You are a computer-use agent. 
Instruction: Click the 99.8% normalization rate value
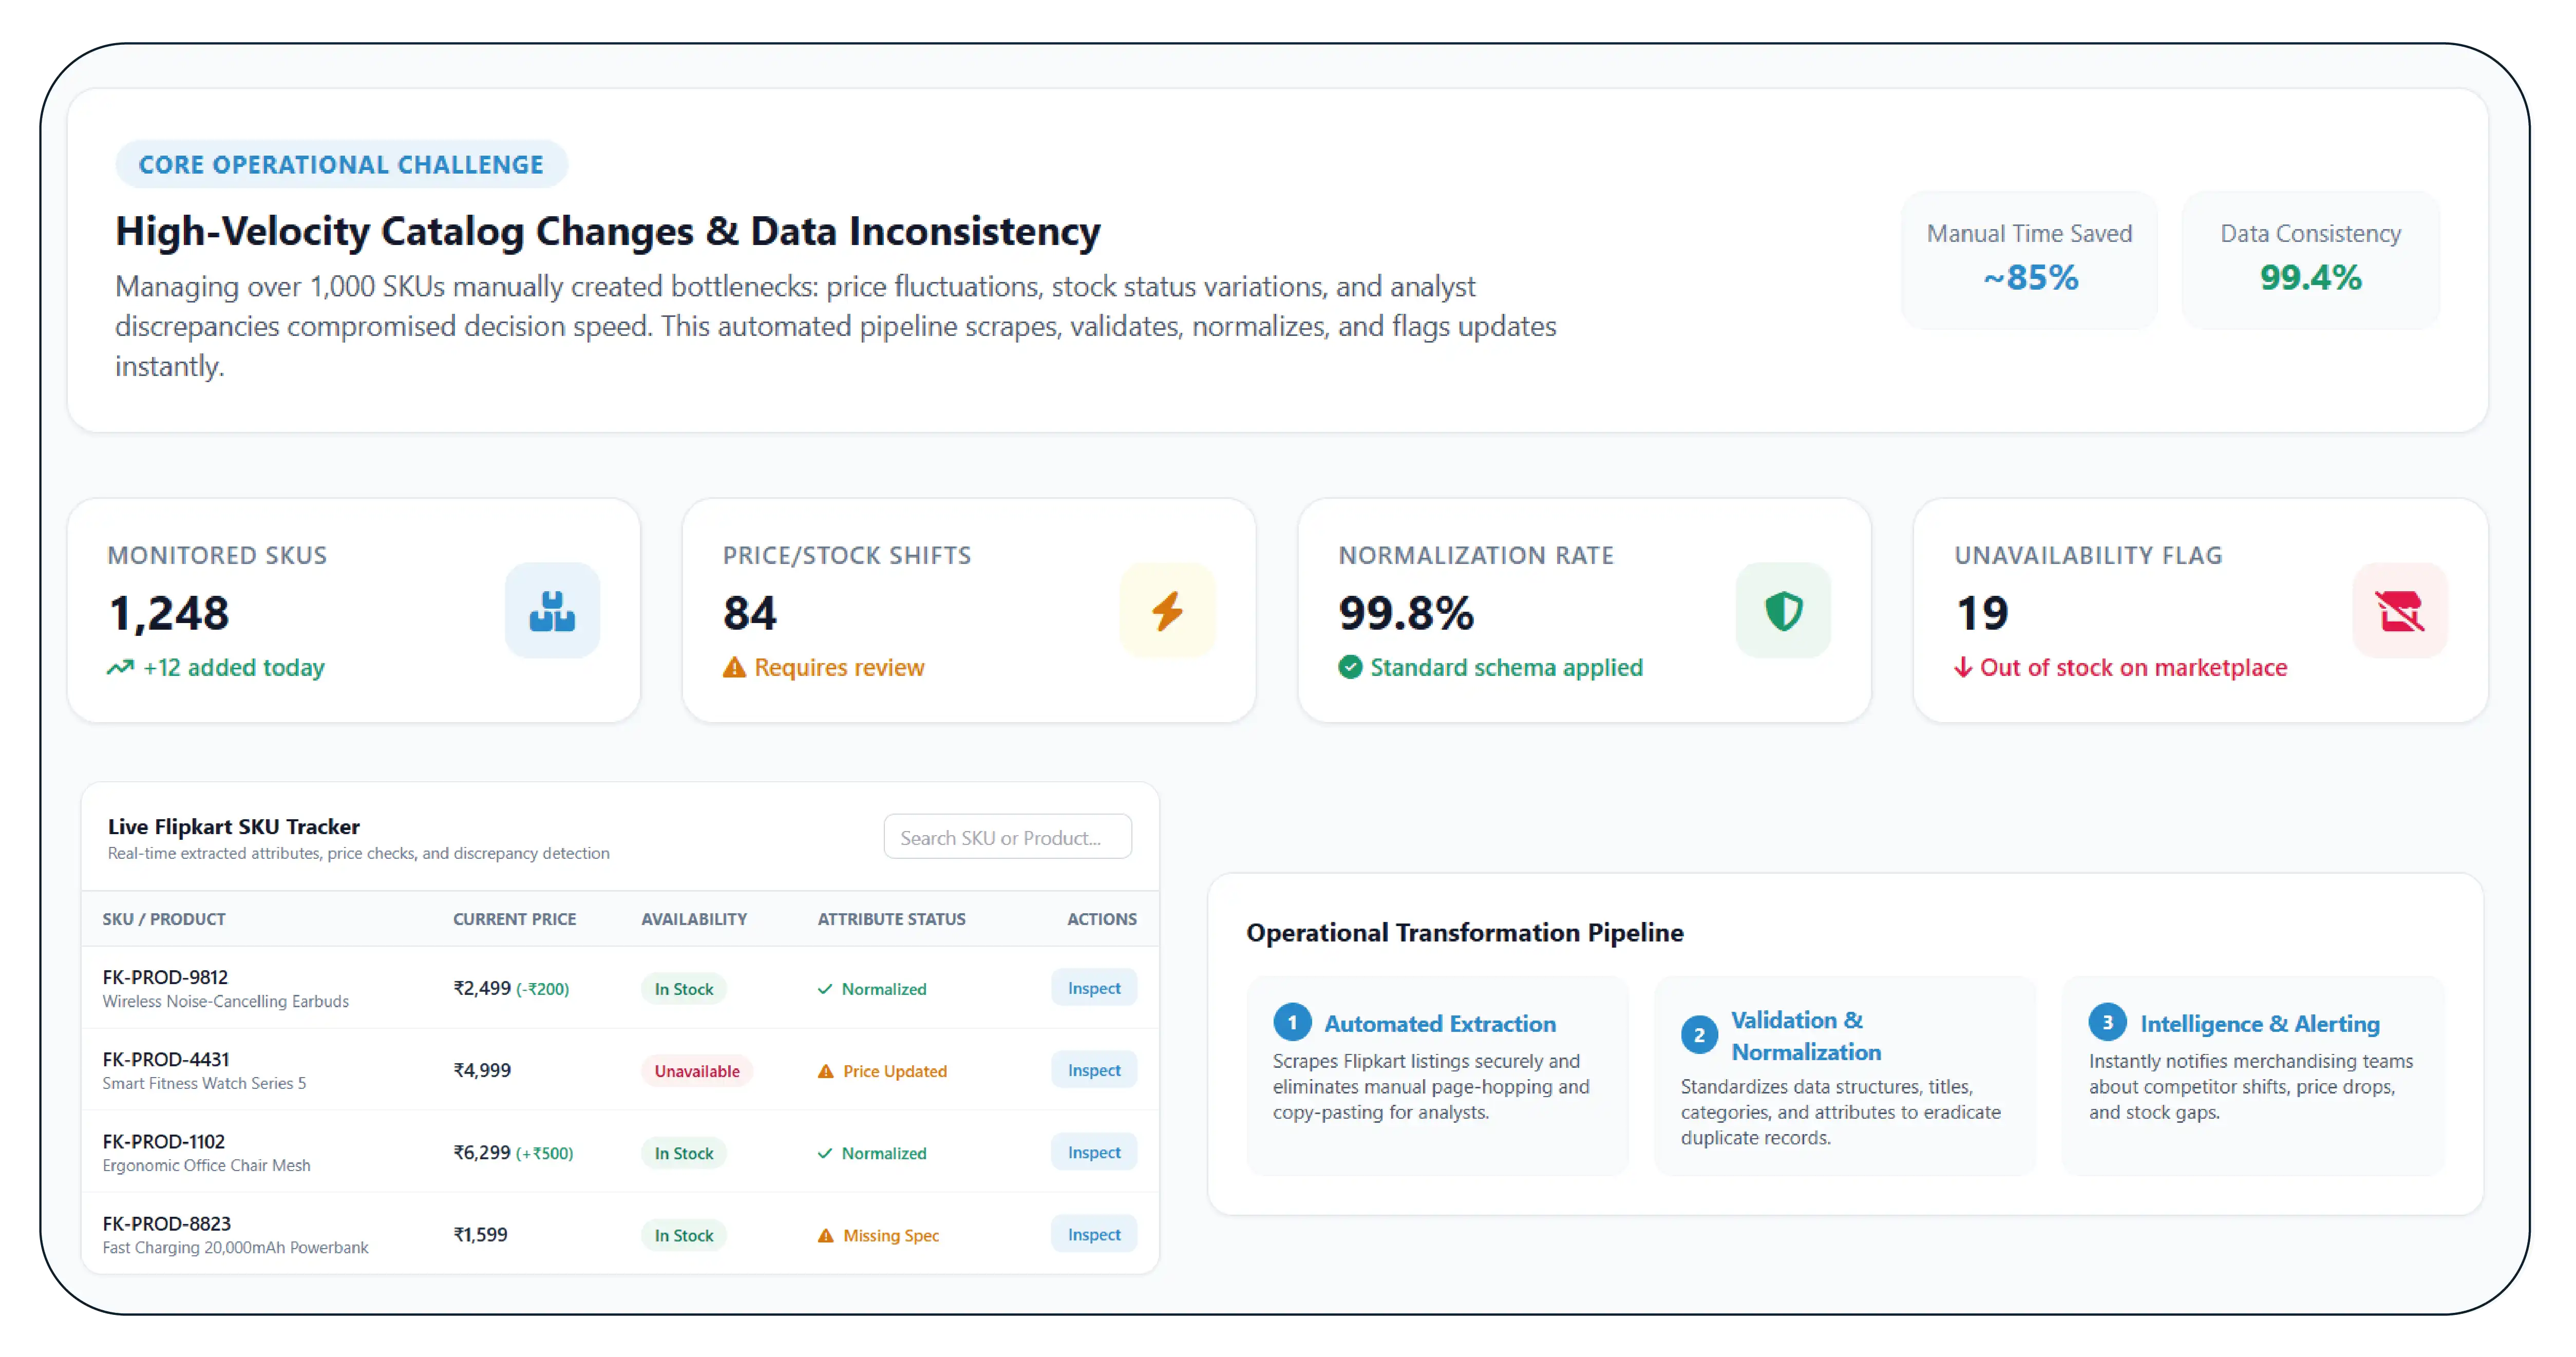coord(1406,612)
